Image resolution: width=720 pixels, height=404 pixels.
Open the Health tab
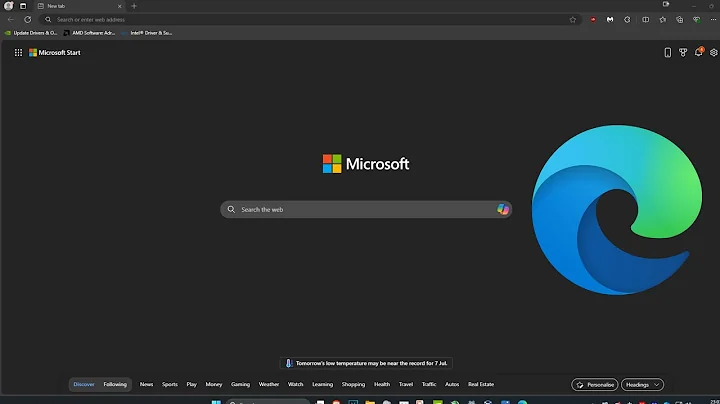(x=382, y=384)
